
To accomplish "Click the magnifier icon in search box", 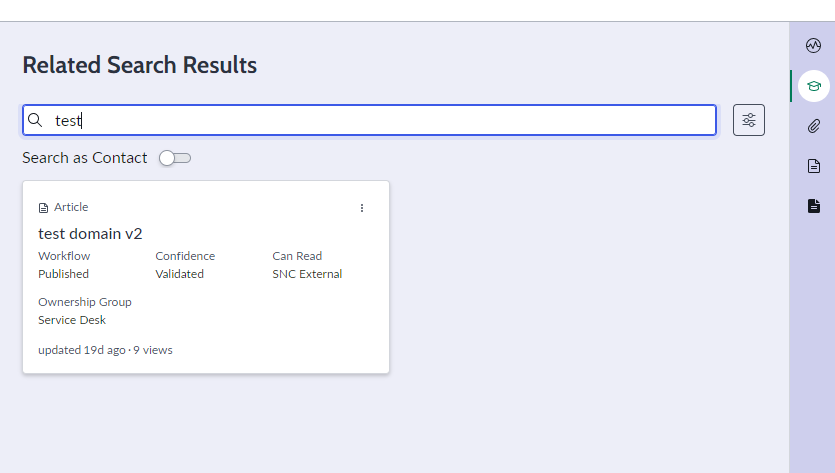I will click(35, 120).
